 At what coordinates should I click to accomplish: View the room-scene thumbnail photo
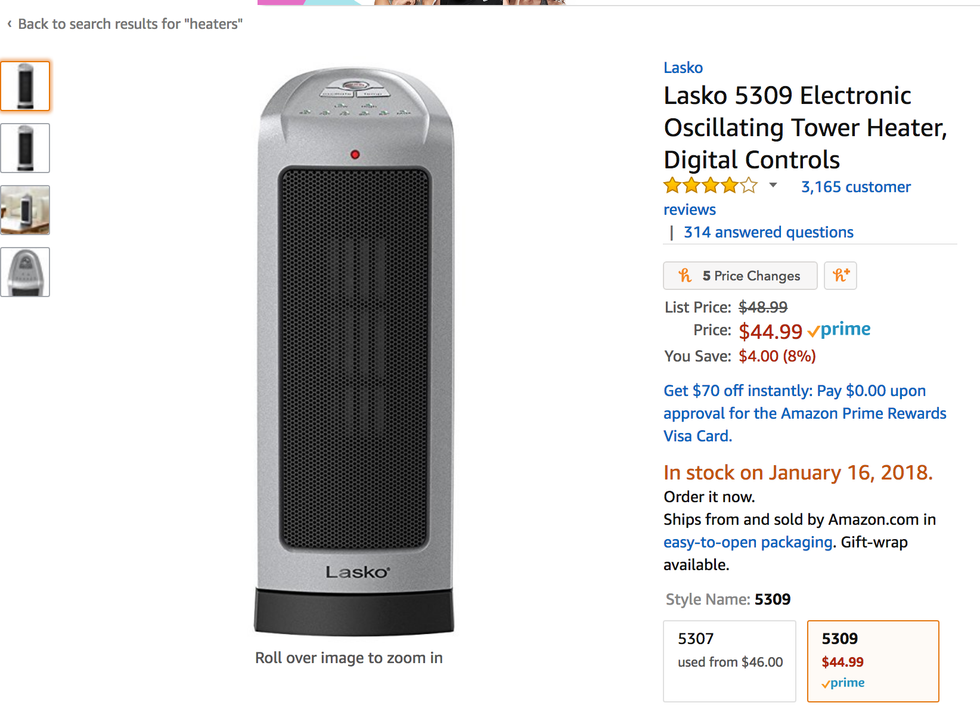25,210
